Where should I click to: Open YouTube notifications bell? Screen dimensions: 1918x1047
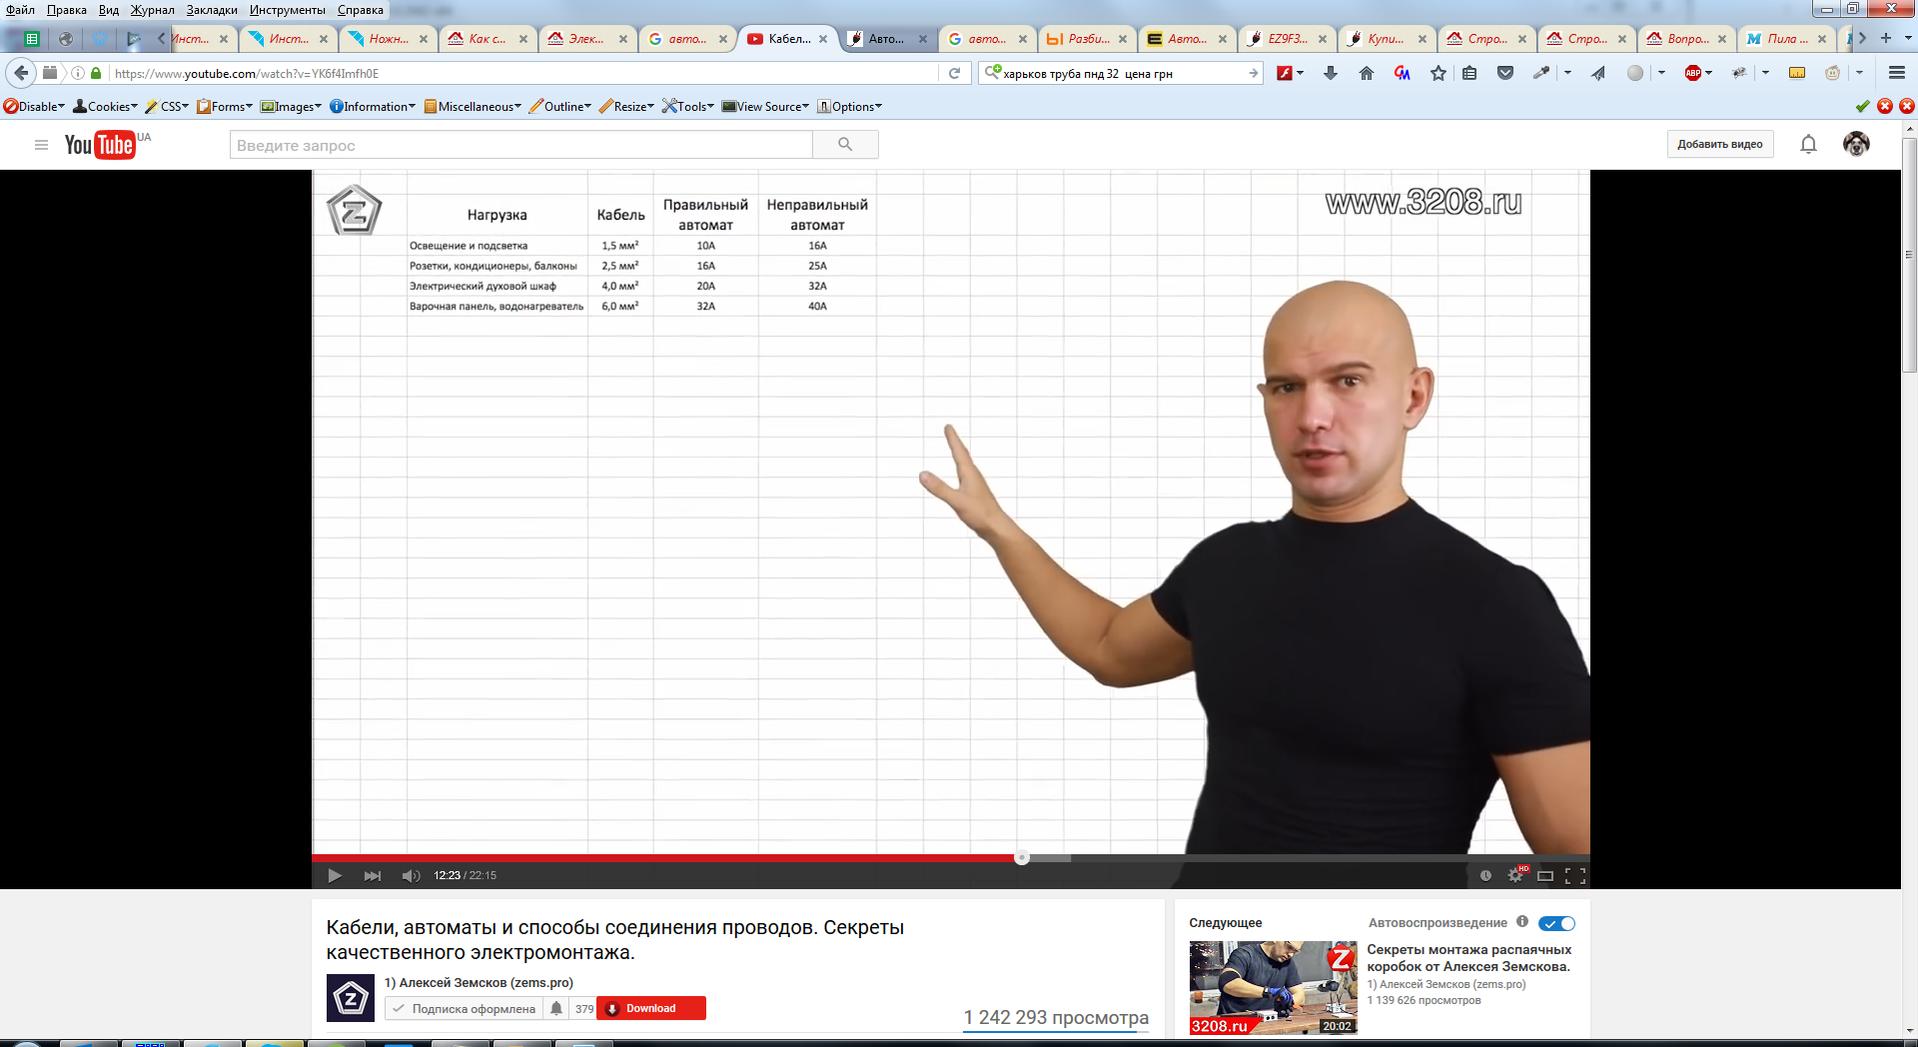pos(1808,144)
